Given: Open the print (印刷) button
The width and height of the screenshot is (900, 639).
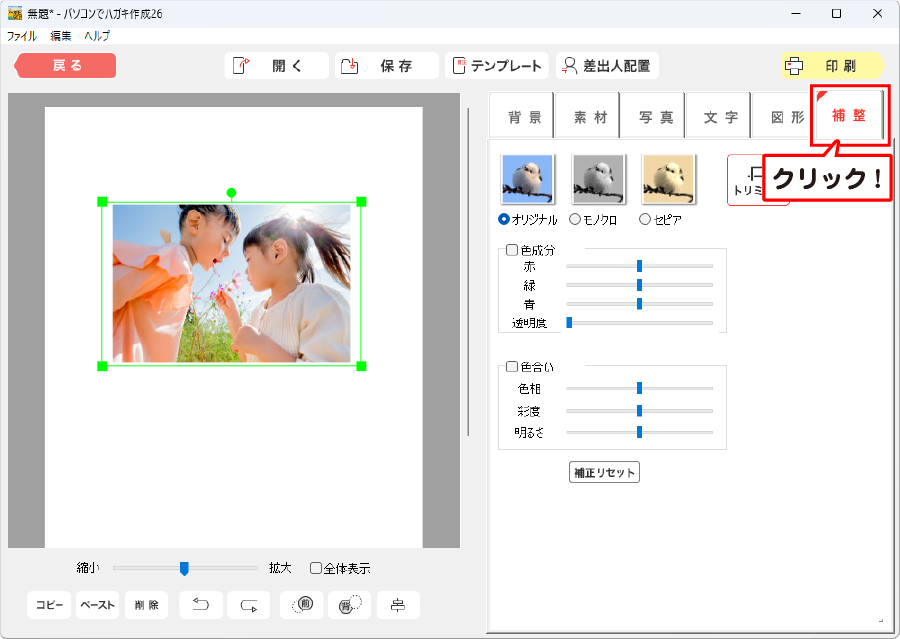Looking at the screenshot, I should 832,66.
